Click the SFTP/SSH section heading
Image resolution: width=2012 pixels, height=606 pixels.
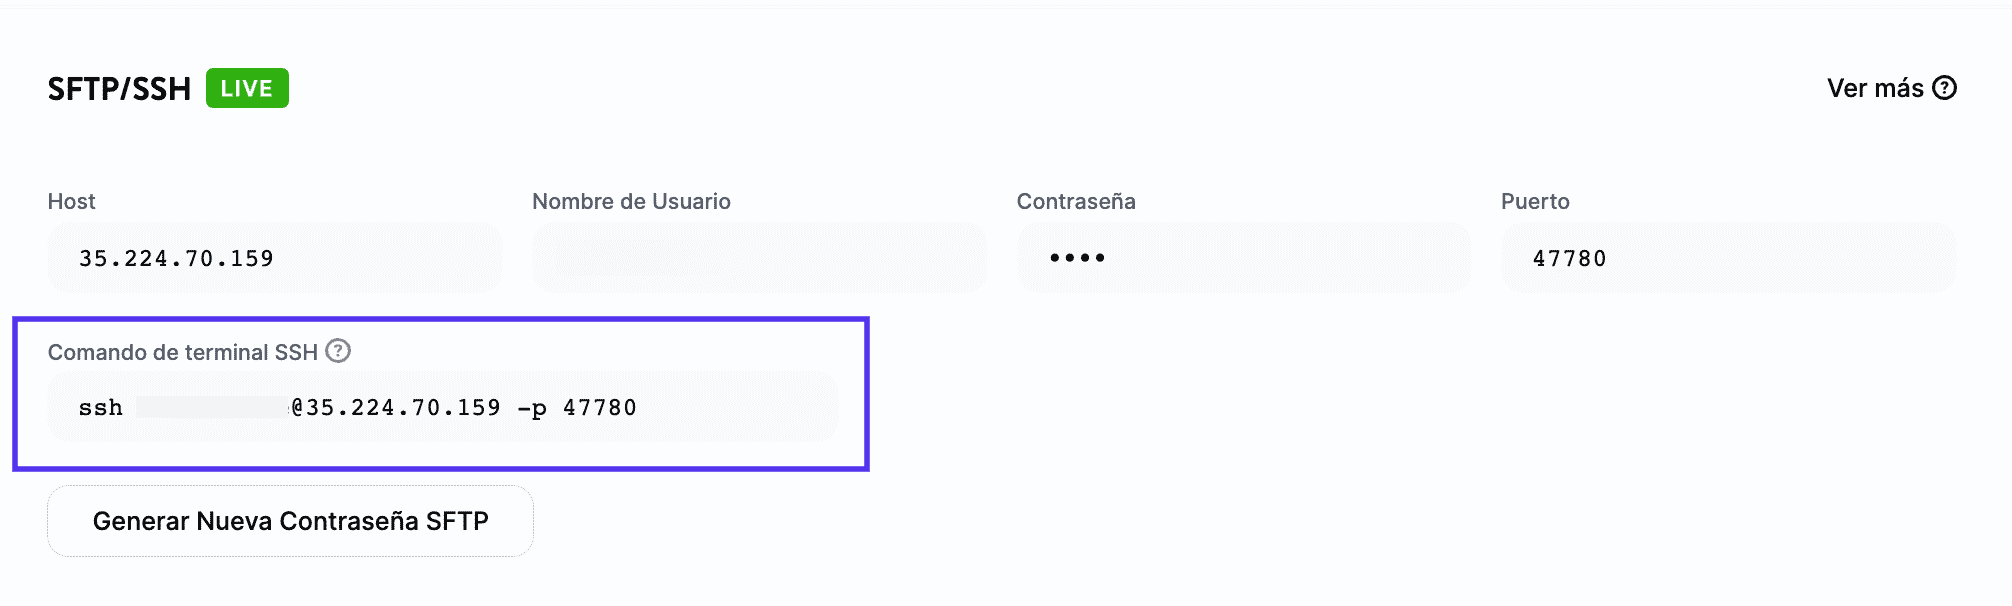[119, 89]
